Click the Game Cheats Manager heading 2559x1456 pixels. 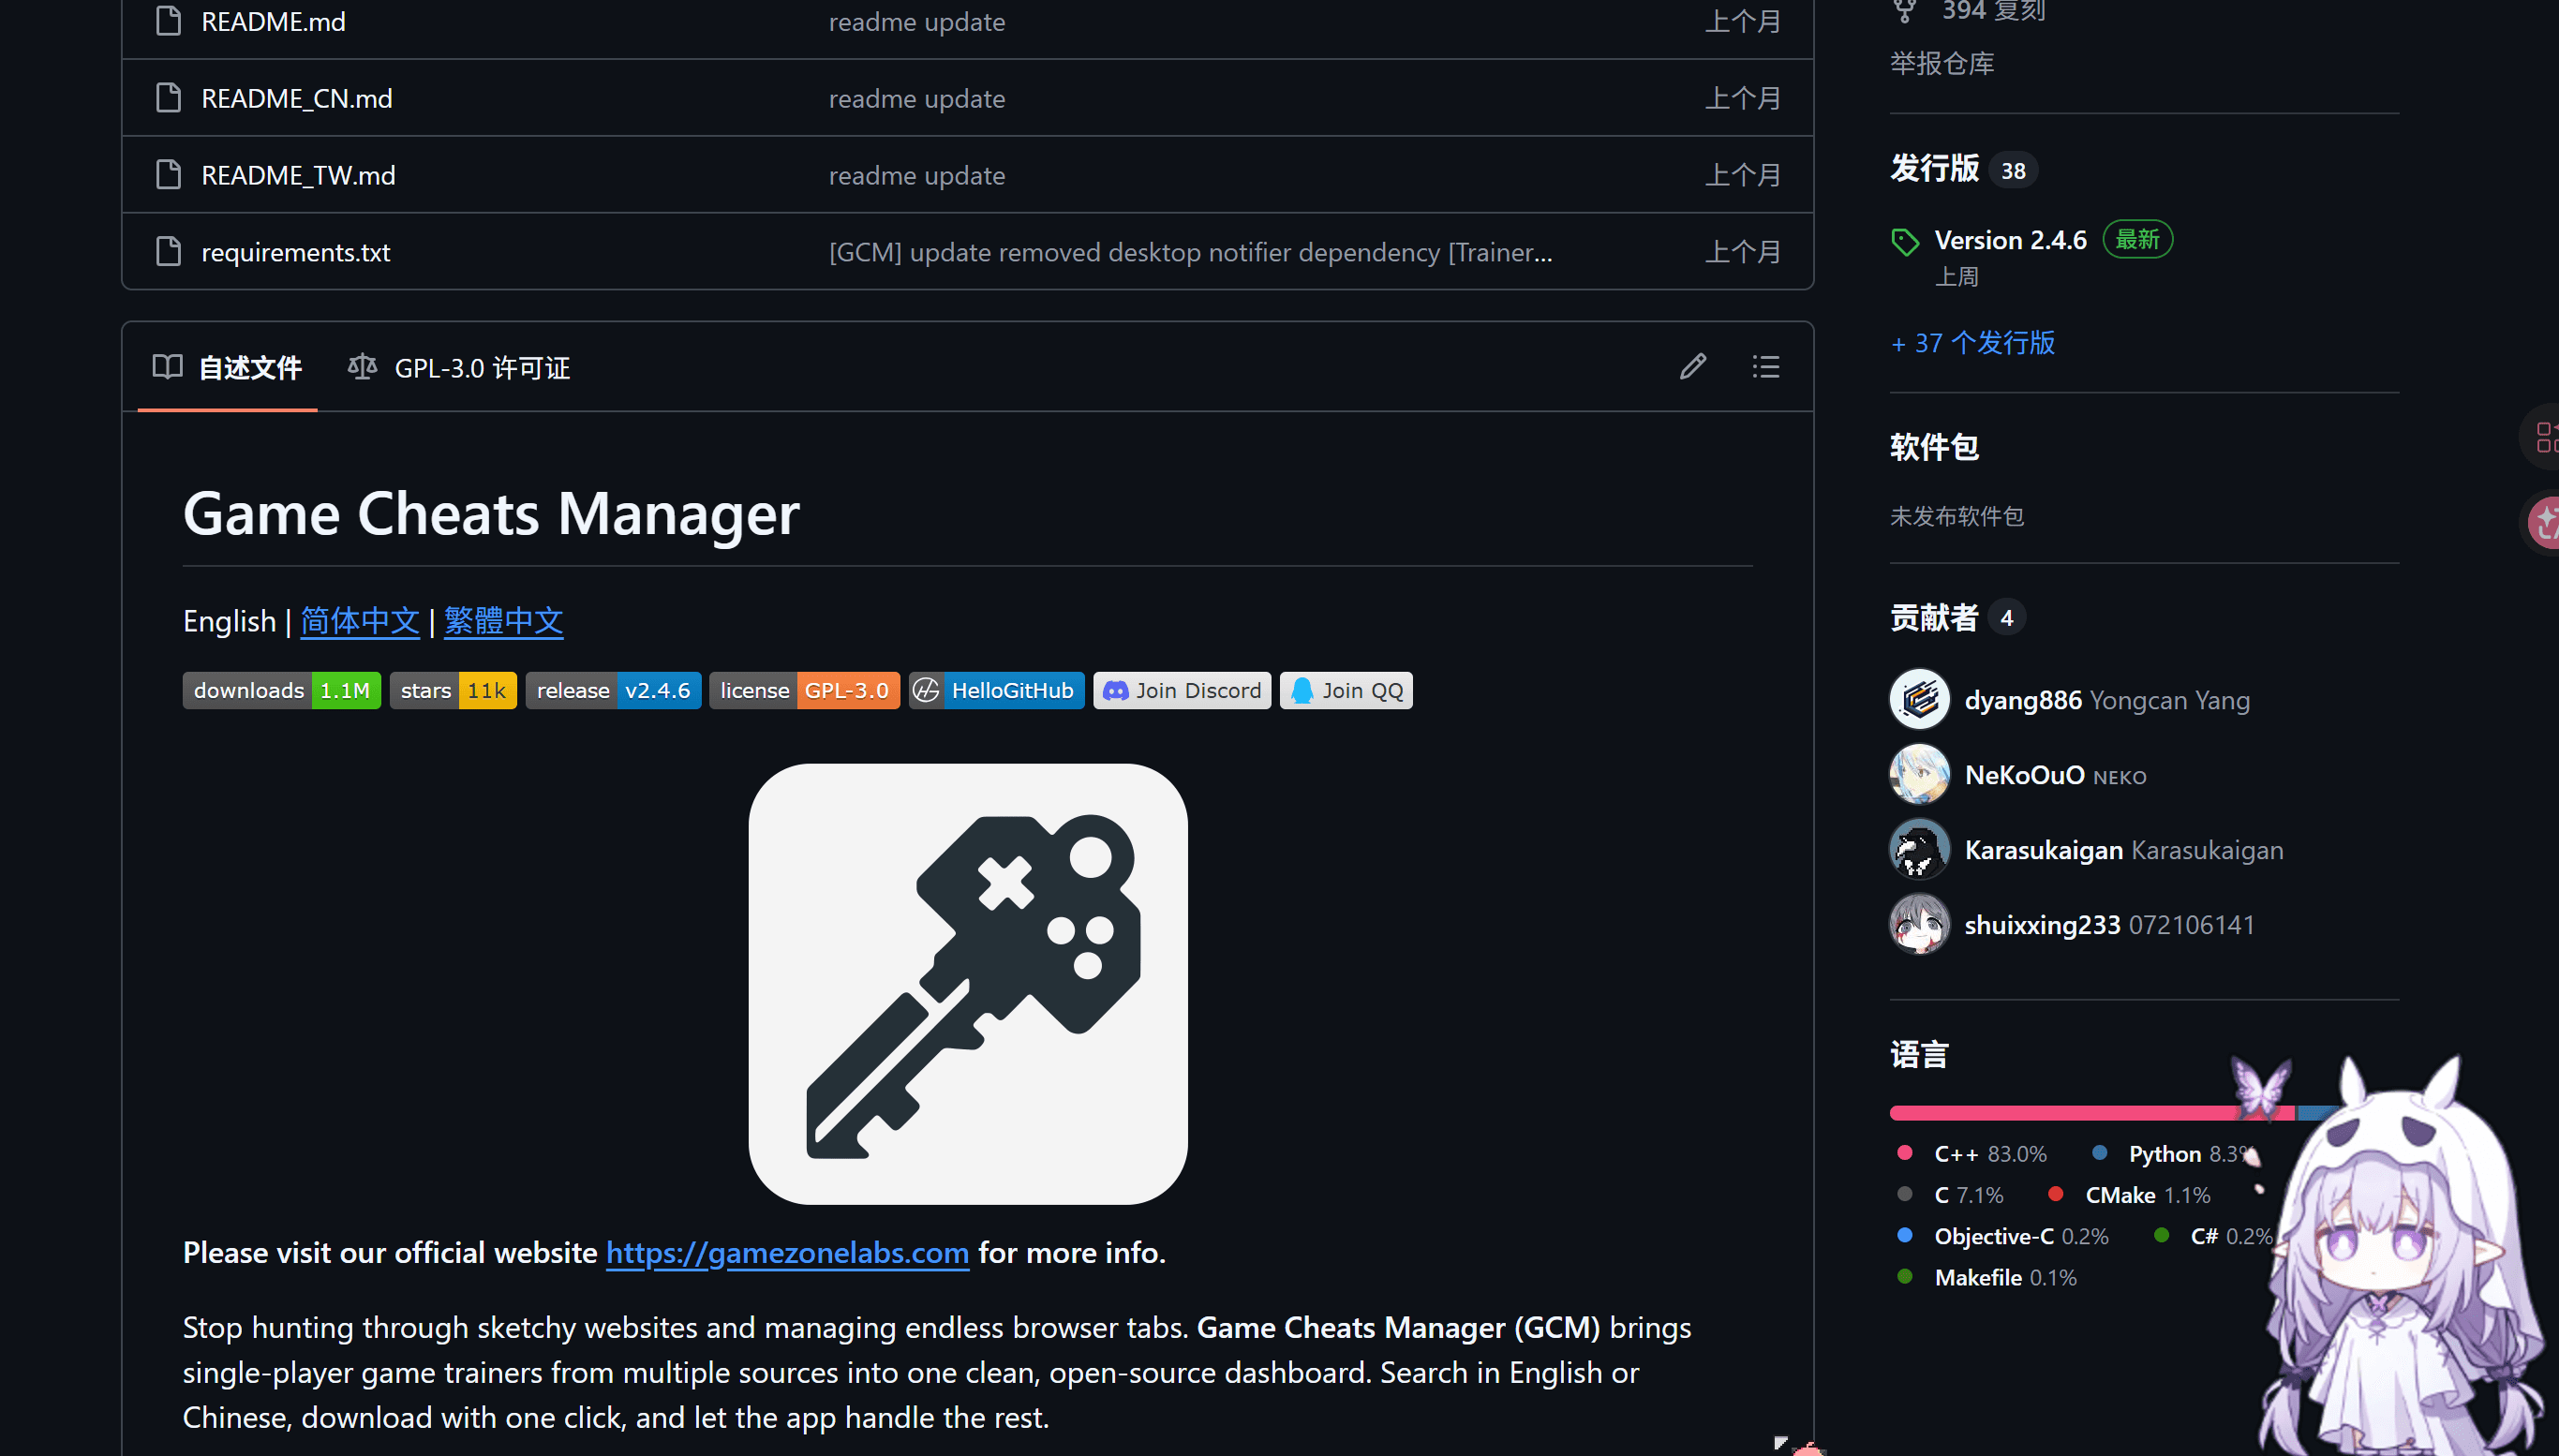click(491, 513)
